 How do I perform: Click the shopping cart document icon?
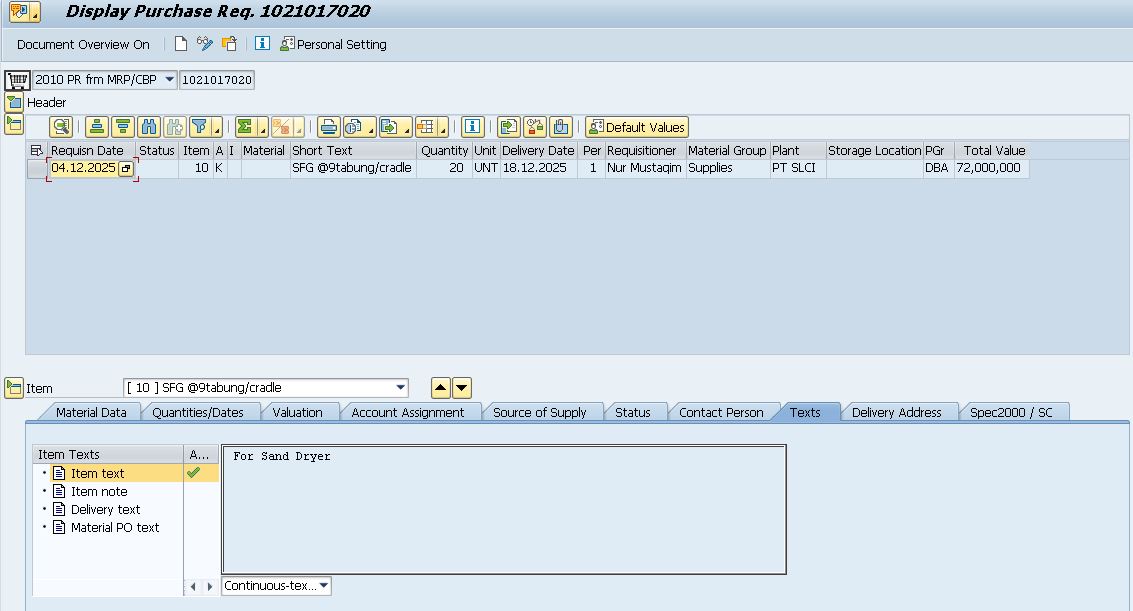[17, 80]
